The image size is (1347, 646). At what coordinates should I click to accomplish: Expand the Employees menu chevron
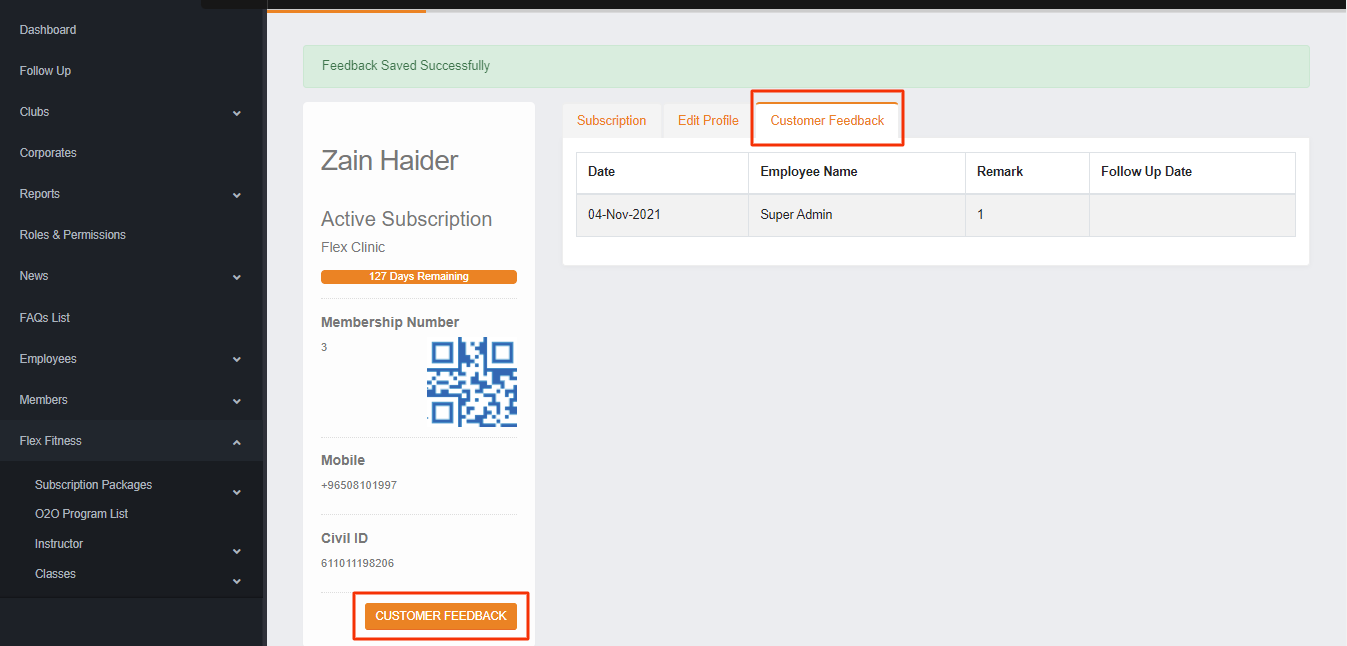coord(237,360)
